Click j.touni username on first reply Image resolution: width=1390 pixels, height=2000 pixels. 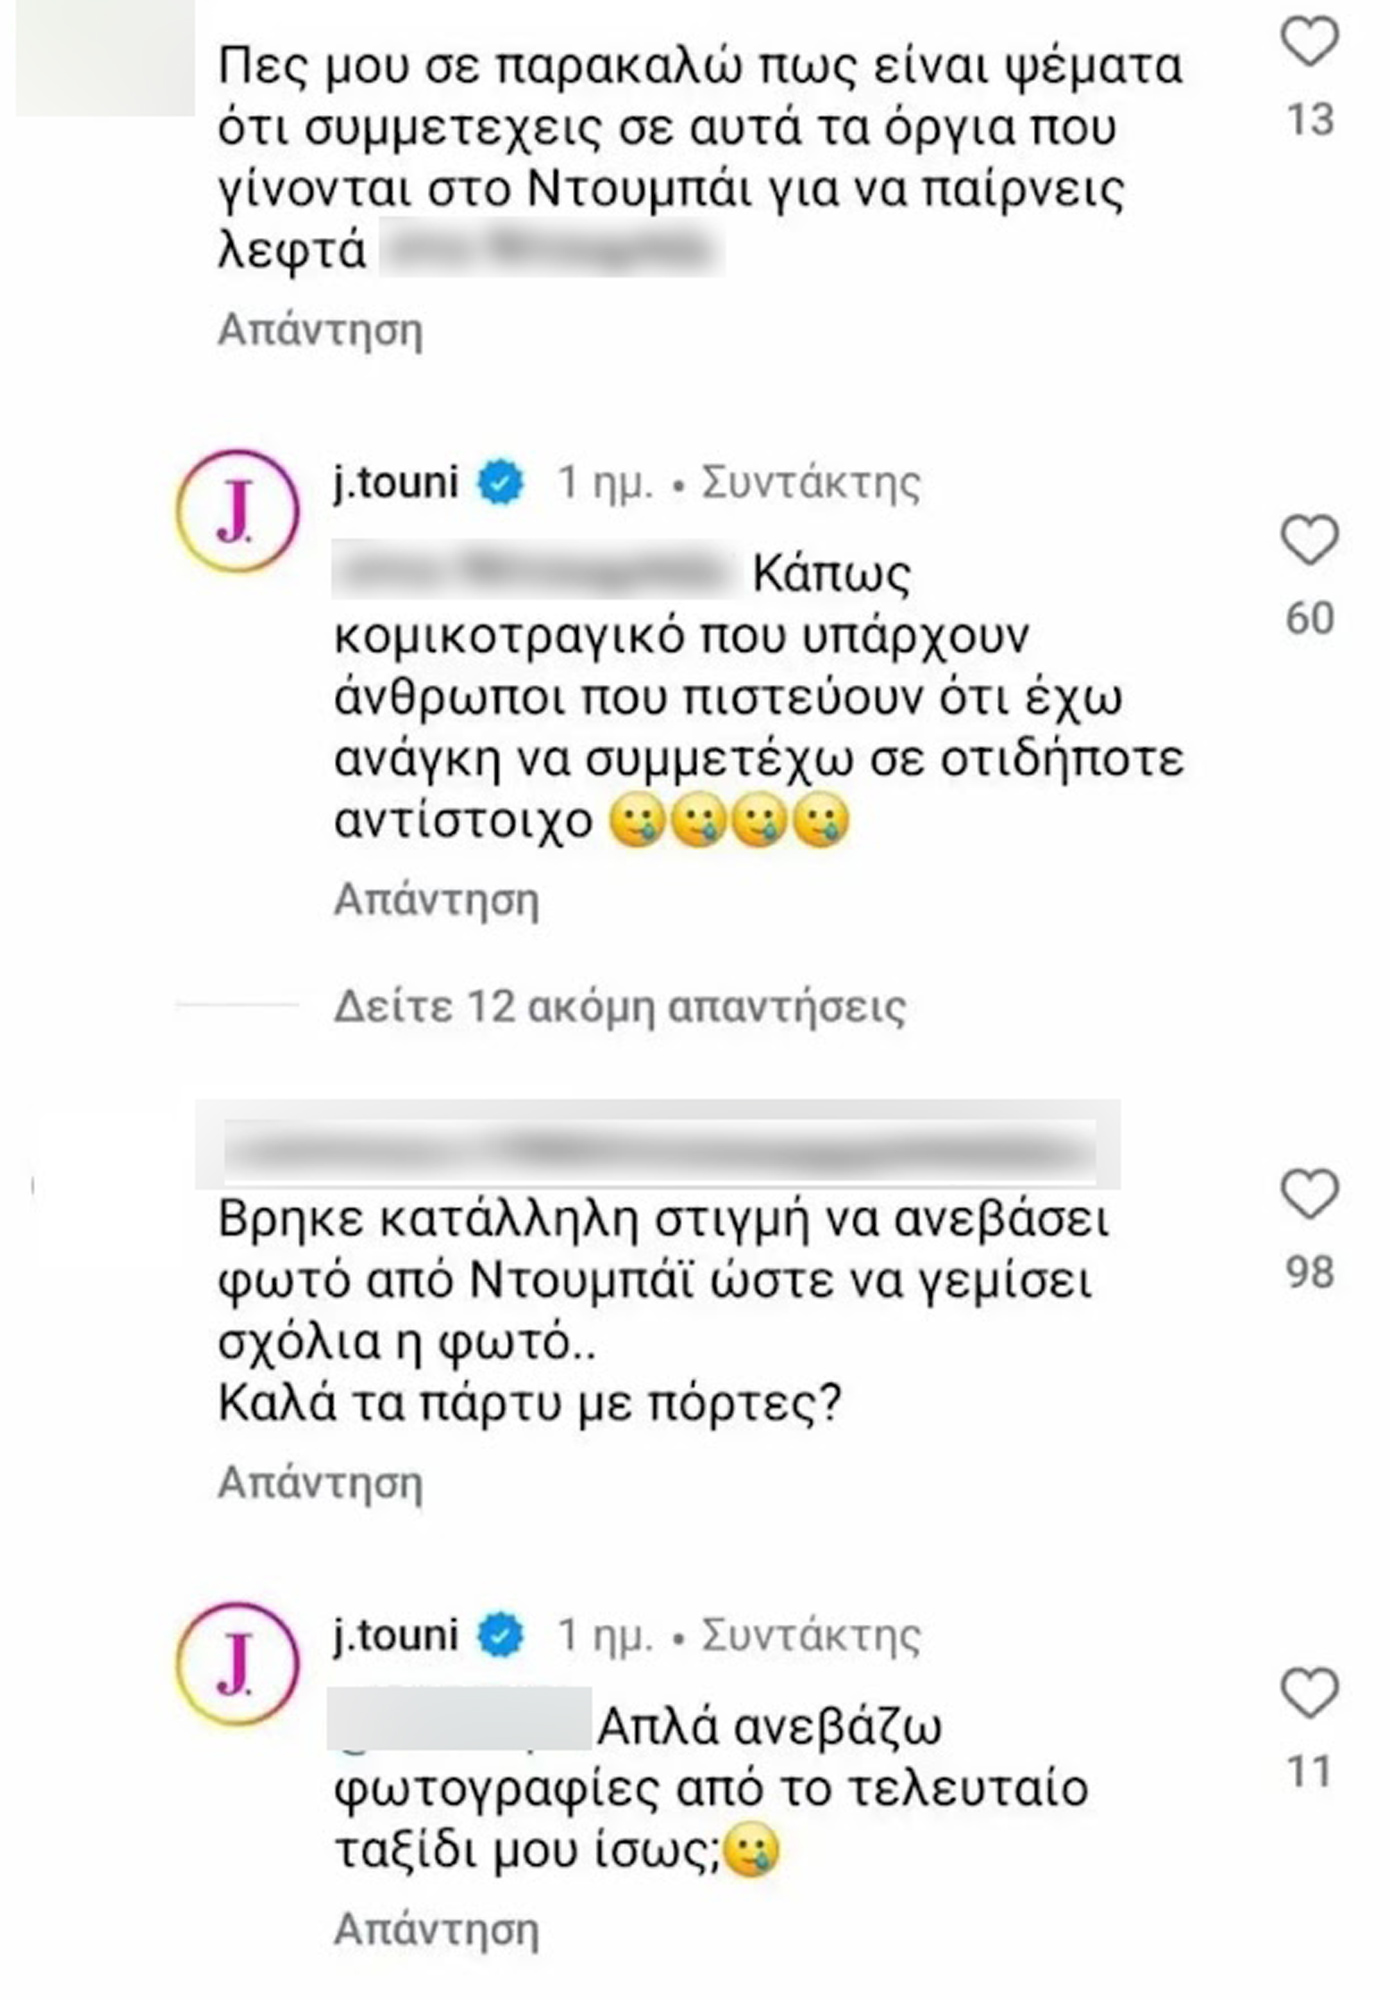click(396, 483)
